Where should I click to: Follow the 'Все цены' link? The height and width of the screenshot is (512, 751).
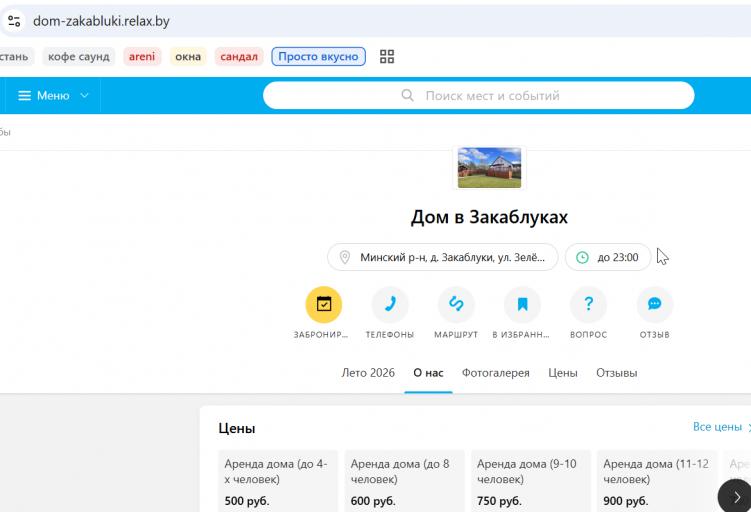click(x=717, y=426)
